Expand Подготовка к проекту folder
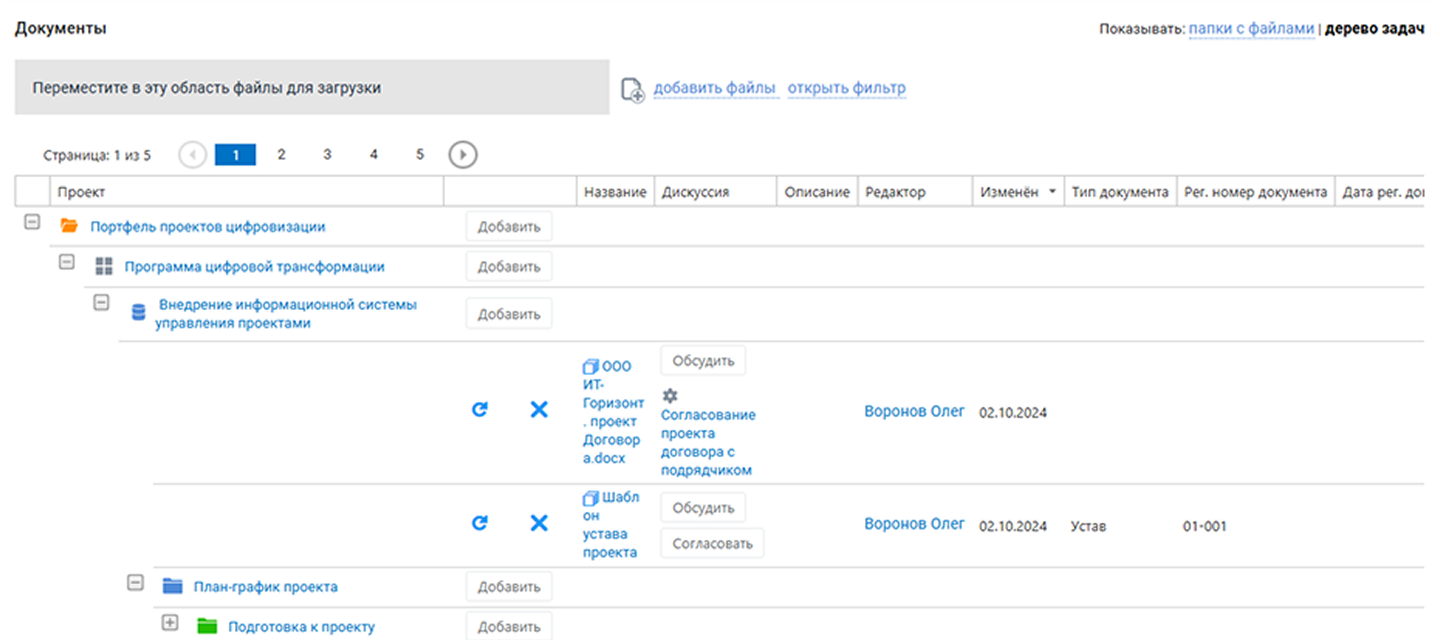Image resolution: width=1440 pixels, height=640 pixels. click(x=169, y=622)
